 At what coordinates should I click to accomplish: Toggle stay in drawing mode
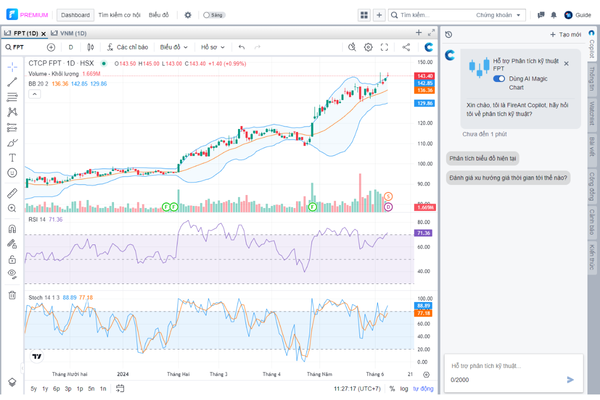click(x=12, y=244)
